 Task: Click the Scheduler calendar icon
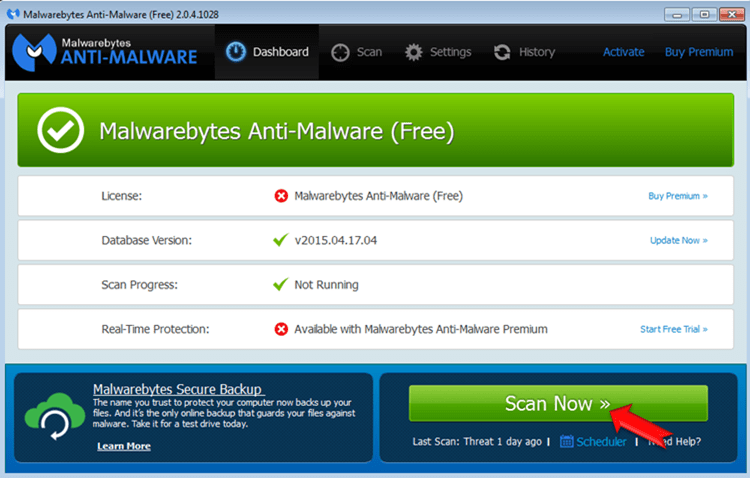(566, 441)
